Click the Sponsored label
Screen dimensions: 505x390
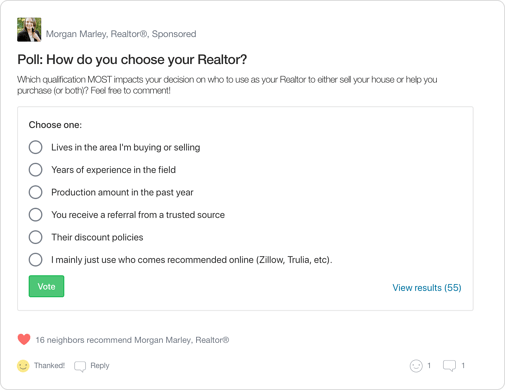(x=174, y=34)
